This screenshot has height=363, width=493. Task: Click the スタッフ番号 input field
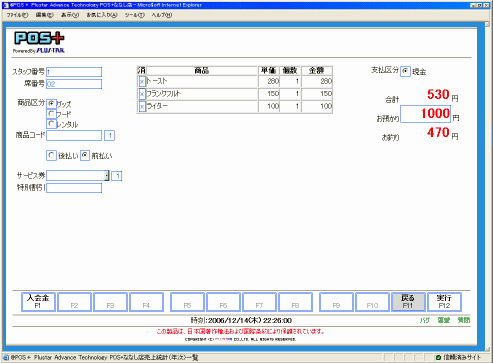[74, 72]
